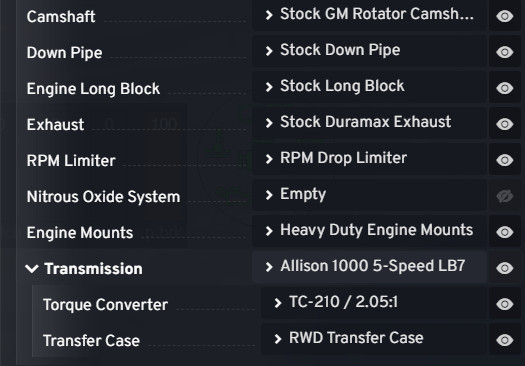Image resolution: width=525 pixels, height=366 pixels.
Task: Toggle visibility of Stock Down Pipe
Action: [505, 52]
